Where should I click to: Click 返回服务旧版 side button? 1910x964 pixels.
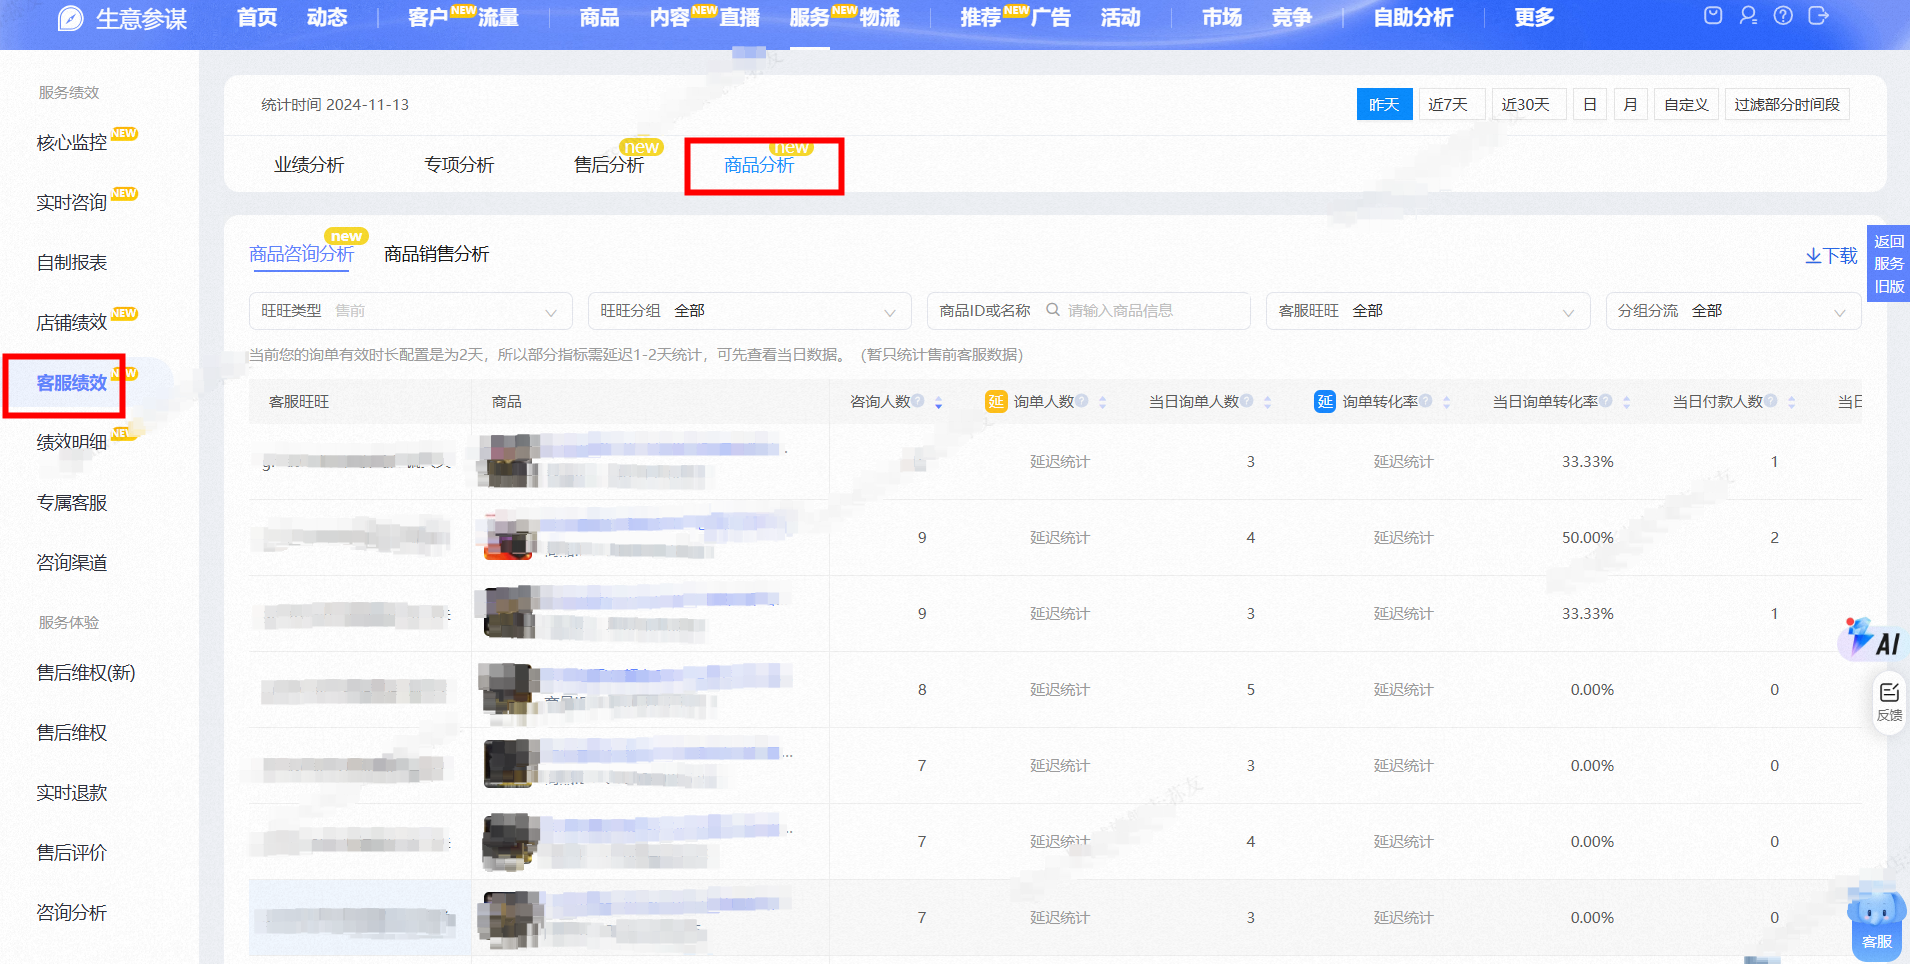coord(1888,264)
